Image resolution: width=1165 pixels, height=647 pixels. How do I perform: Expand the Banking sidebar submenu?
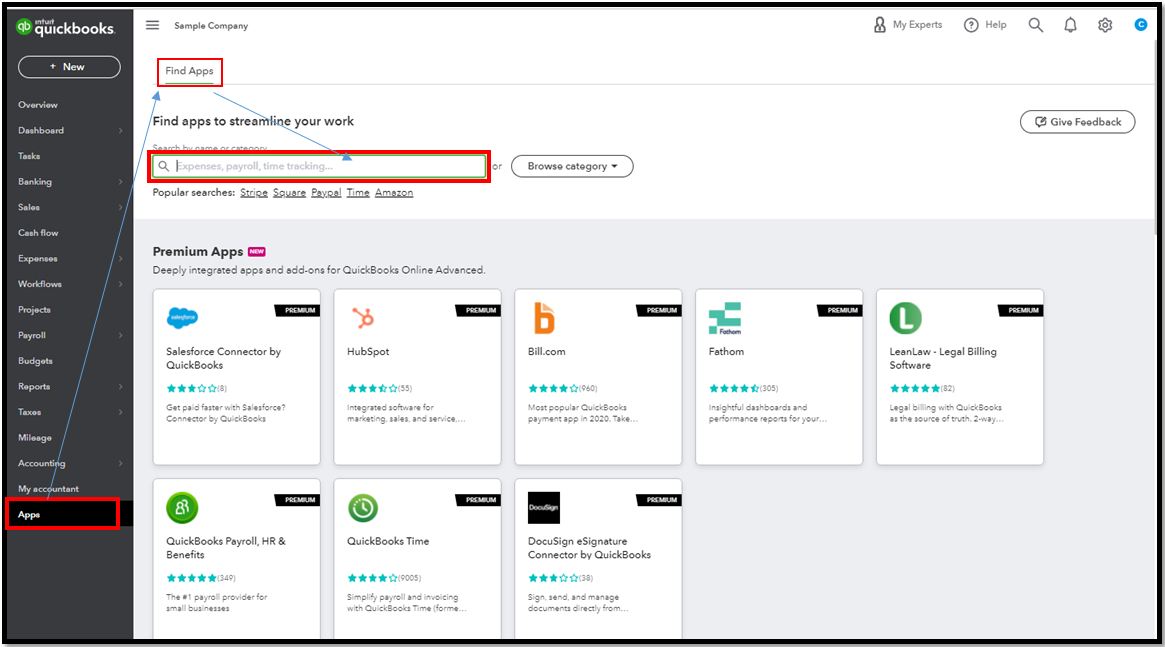tap(120, 182)
